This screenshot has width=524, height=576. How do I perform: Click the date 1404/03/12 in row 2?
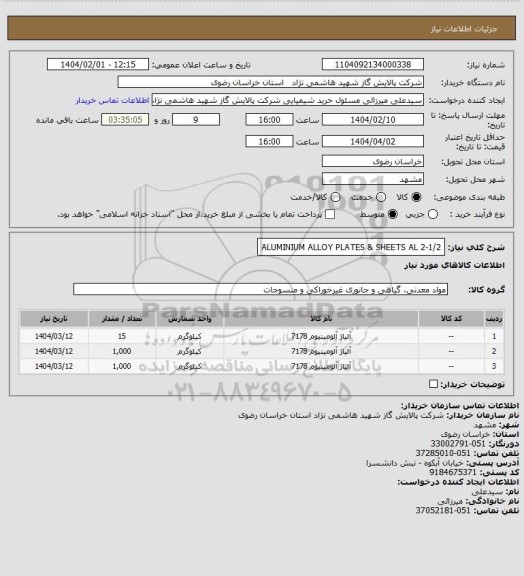tap(54, 351)
